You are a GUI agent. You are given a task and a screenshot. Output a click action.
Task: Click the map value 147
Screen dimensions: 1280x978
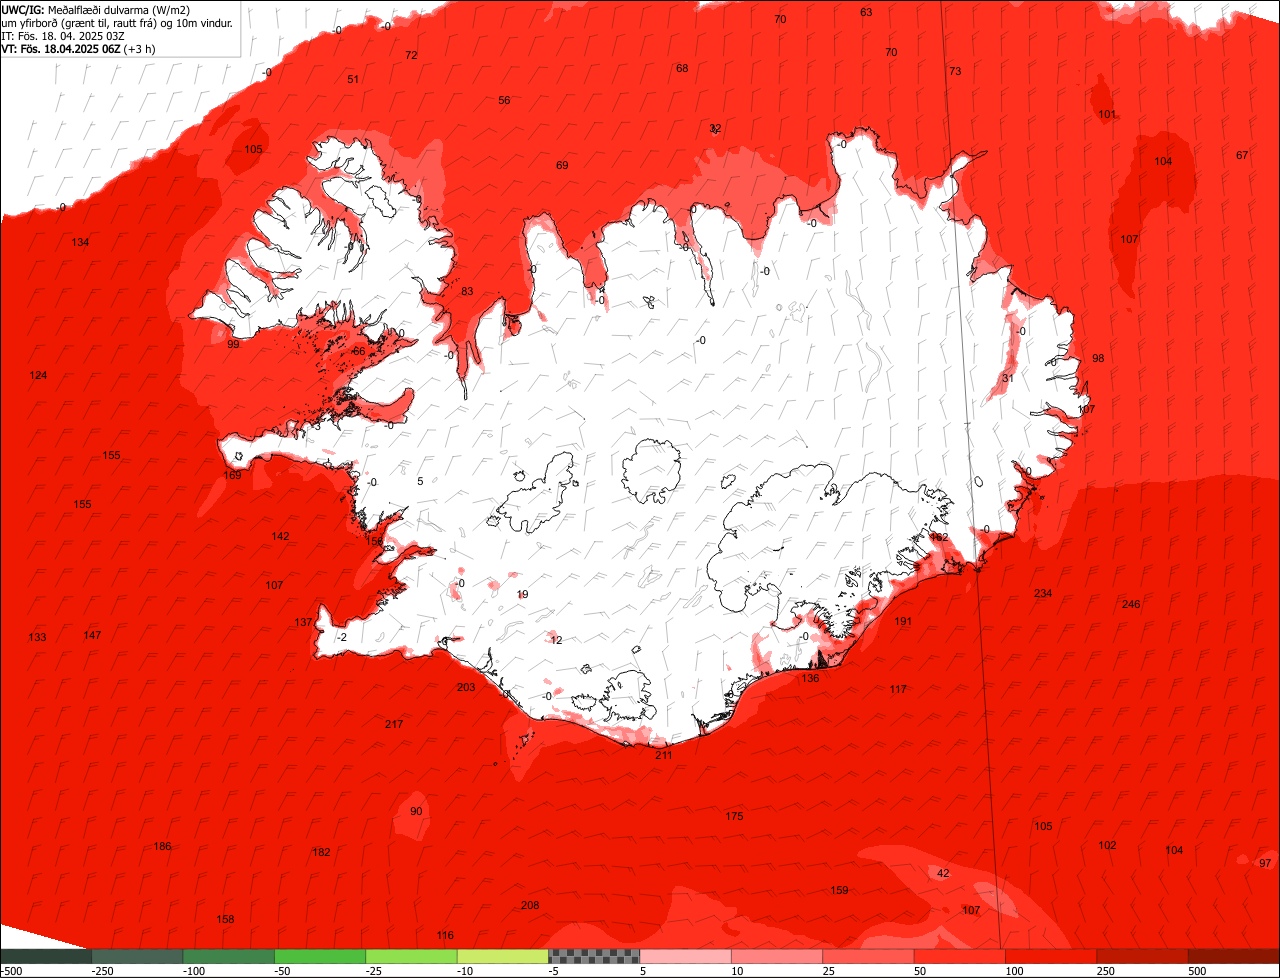[92, 635]
